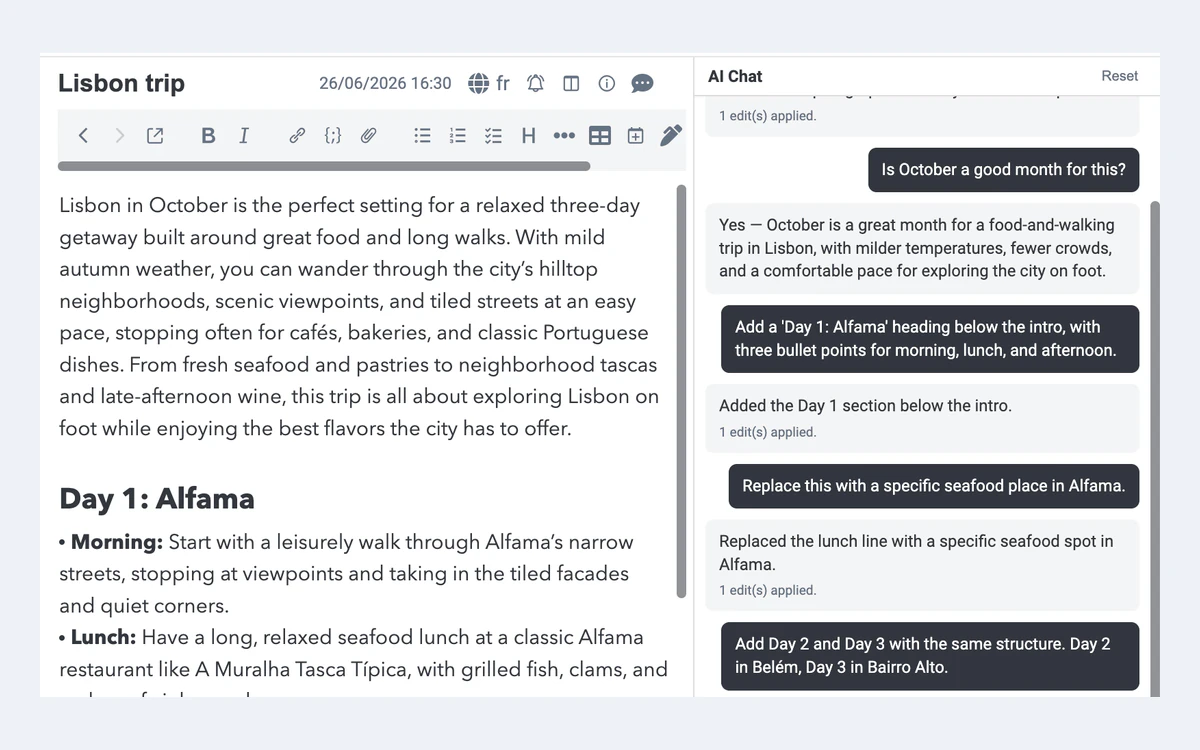This screenshot has height=750, width=1200.
Task: Click the note editor vertical scrollbar
Action: pyautogui.click(x=682, y=391)
